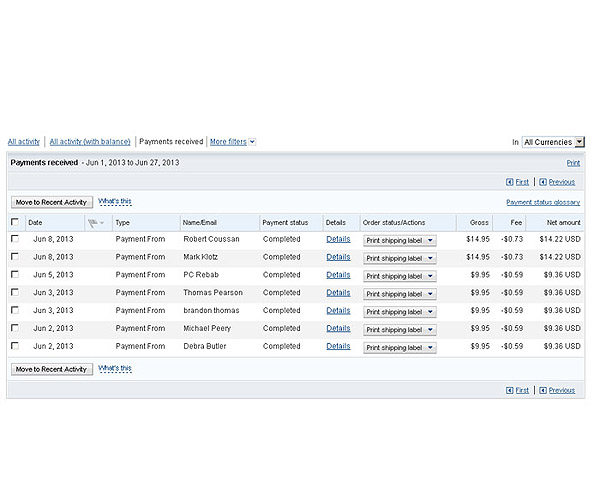Click the Print link
This screenshot has width=600, height=501.
tap(573, 162)
